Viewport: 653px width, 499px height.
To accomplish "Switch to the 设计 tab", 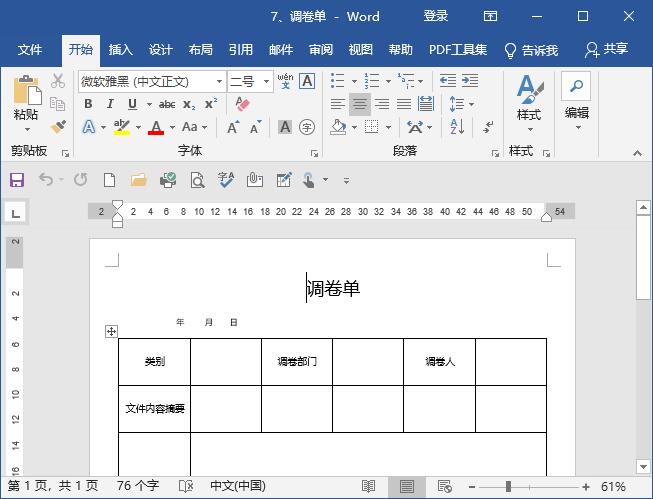I will [x=160, y=50].
